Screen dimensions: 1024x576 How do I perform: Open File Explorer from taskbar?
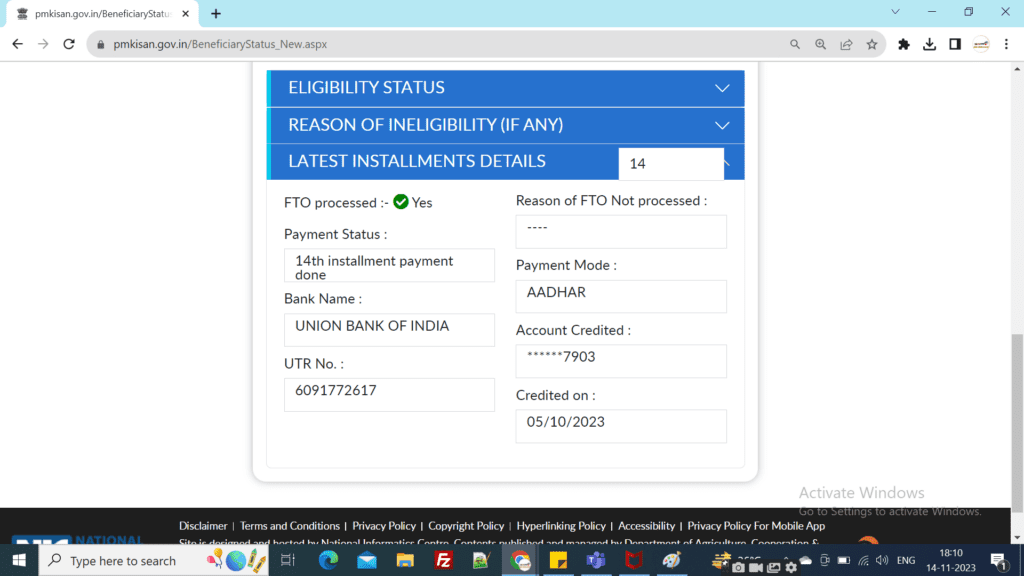[405, 560]
